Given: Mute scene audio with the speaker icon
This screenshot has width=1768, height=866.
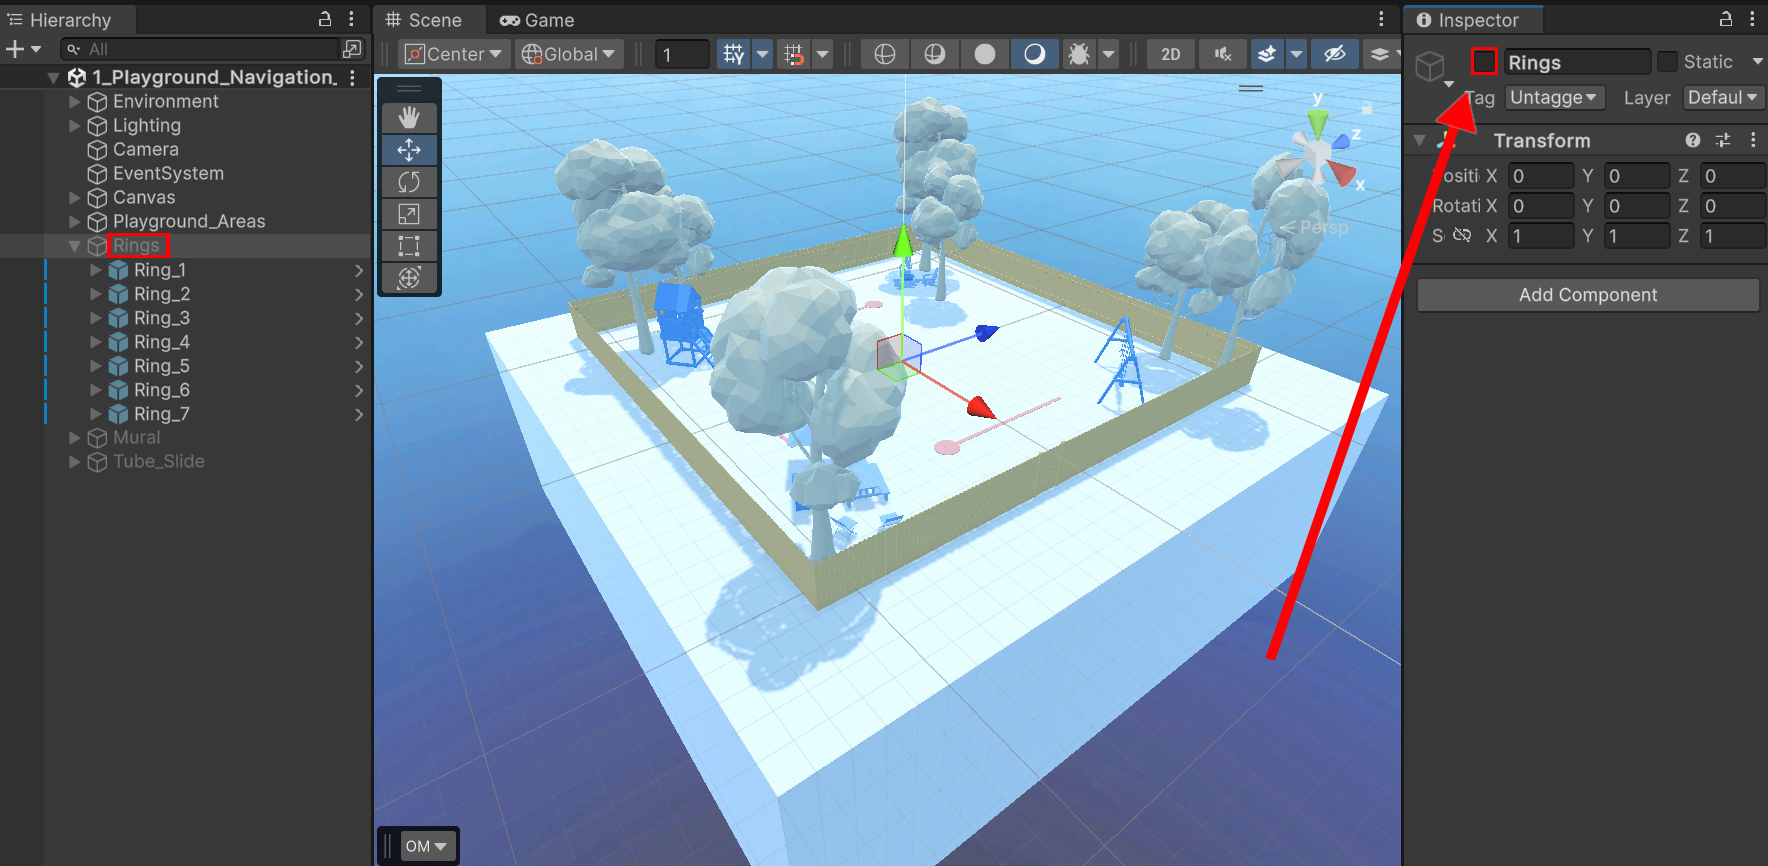Looking at the screenshot, I should click(1222, 54).
